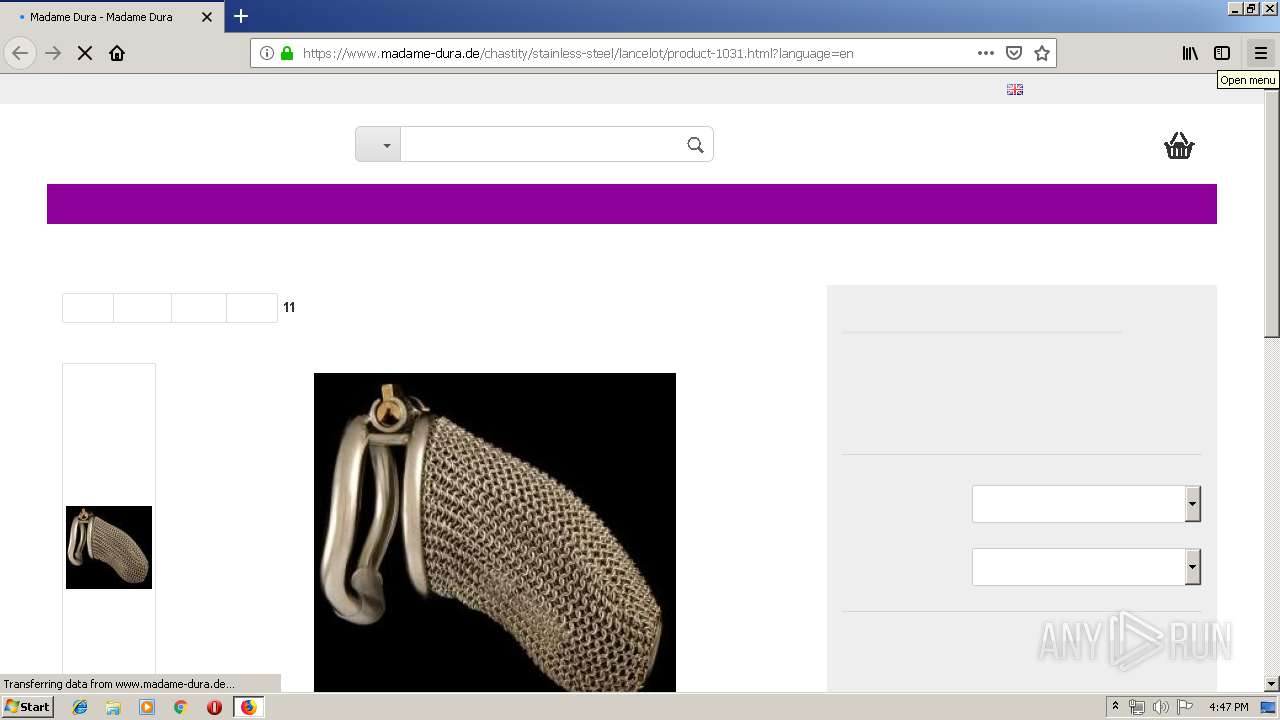The image size is (1280, 720).
Task: Launch Internet Explorer from taskbar
Action: [x=80, y=707]
